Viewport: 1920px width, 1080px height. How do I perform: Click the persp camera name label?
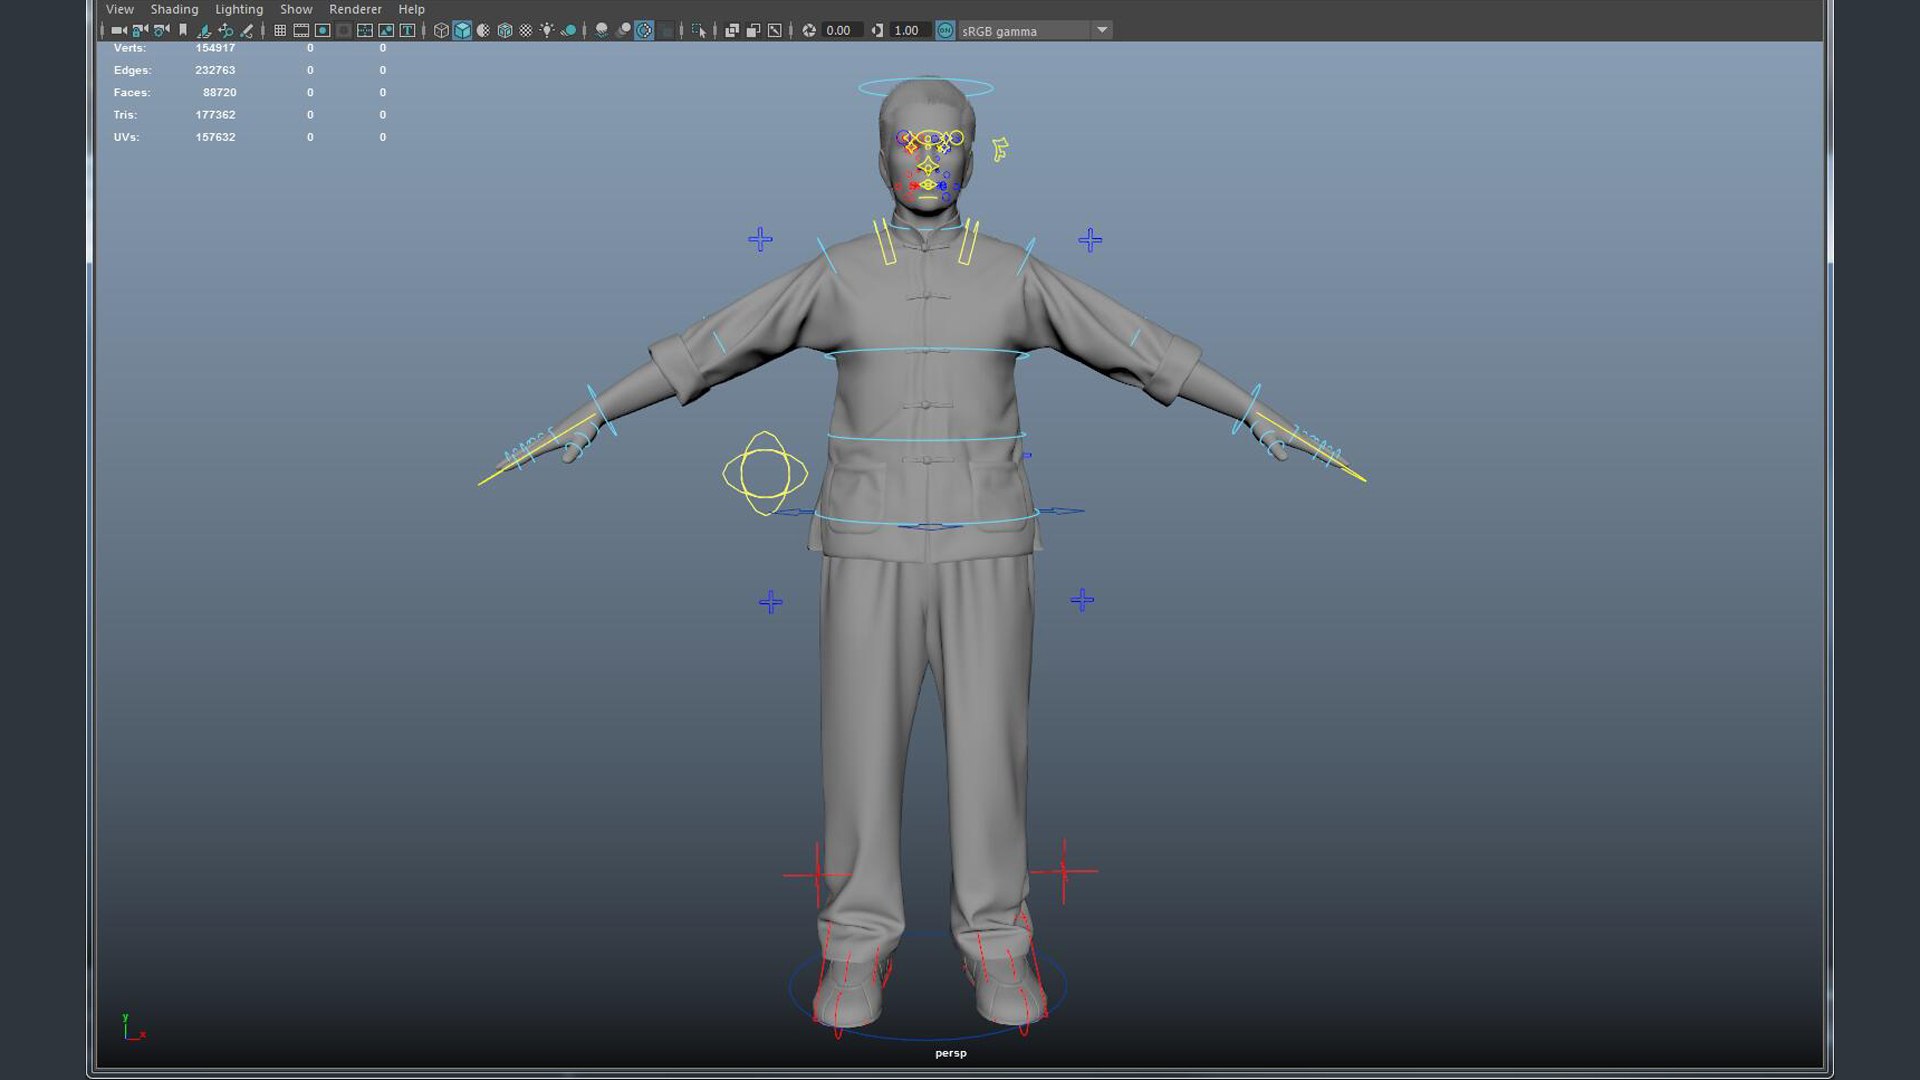tap(951, 1053)
